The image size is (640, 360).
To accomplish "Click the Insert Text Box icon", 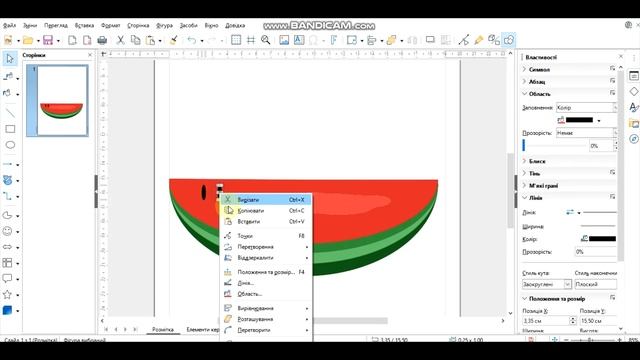I will (299, 40).
